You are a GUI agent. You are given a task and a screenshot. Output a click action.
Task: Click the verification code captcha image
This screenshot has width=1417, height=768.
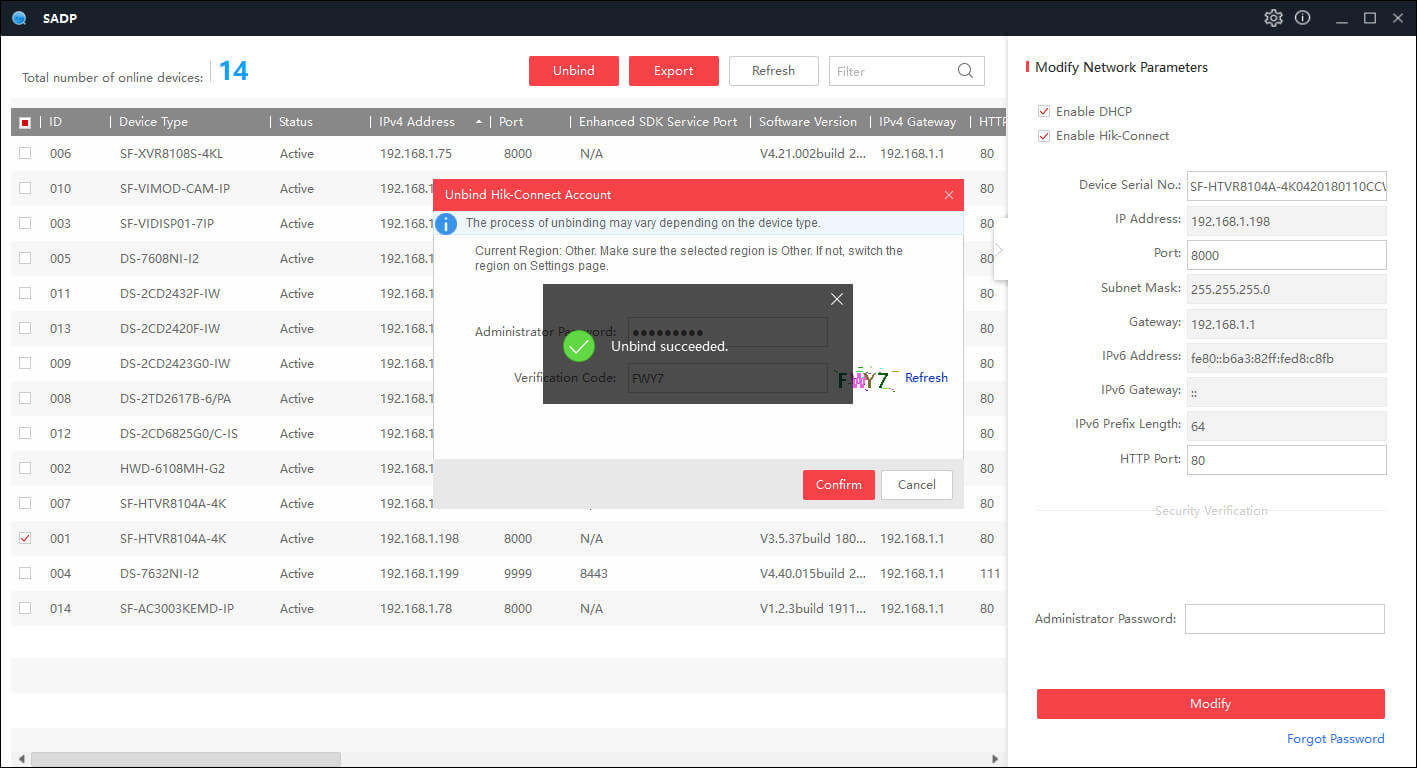(865, 379)
